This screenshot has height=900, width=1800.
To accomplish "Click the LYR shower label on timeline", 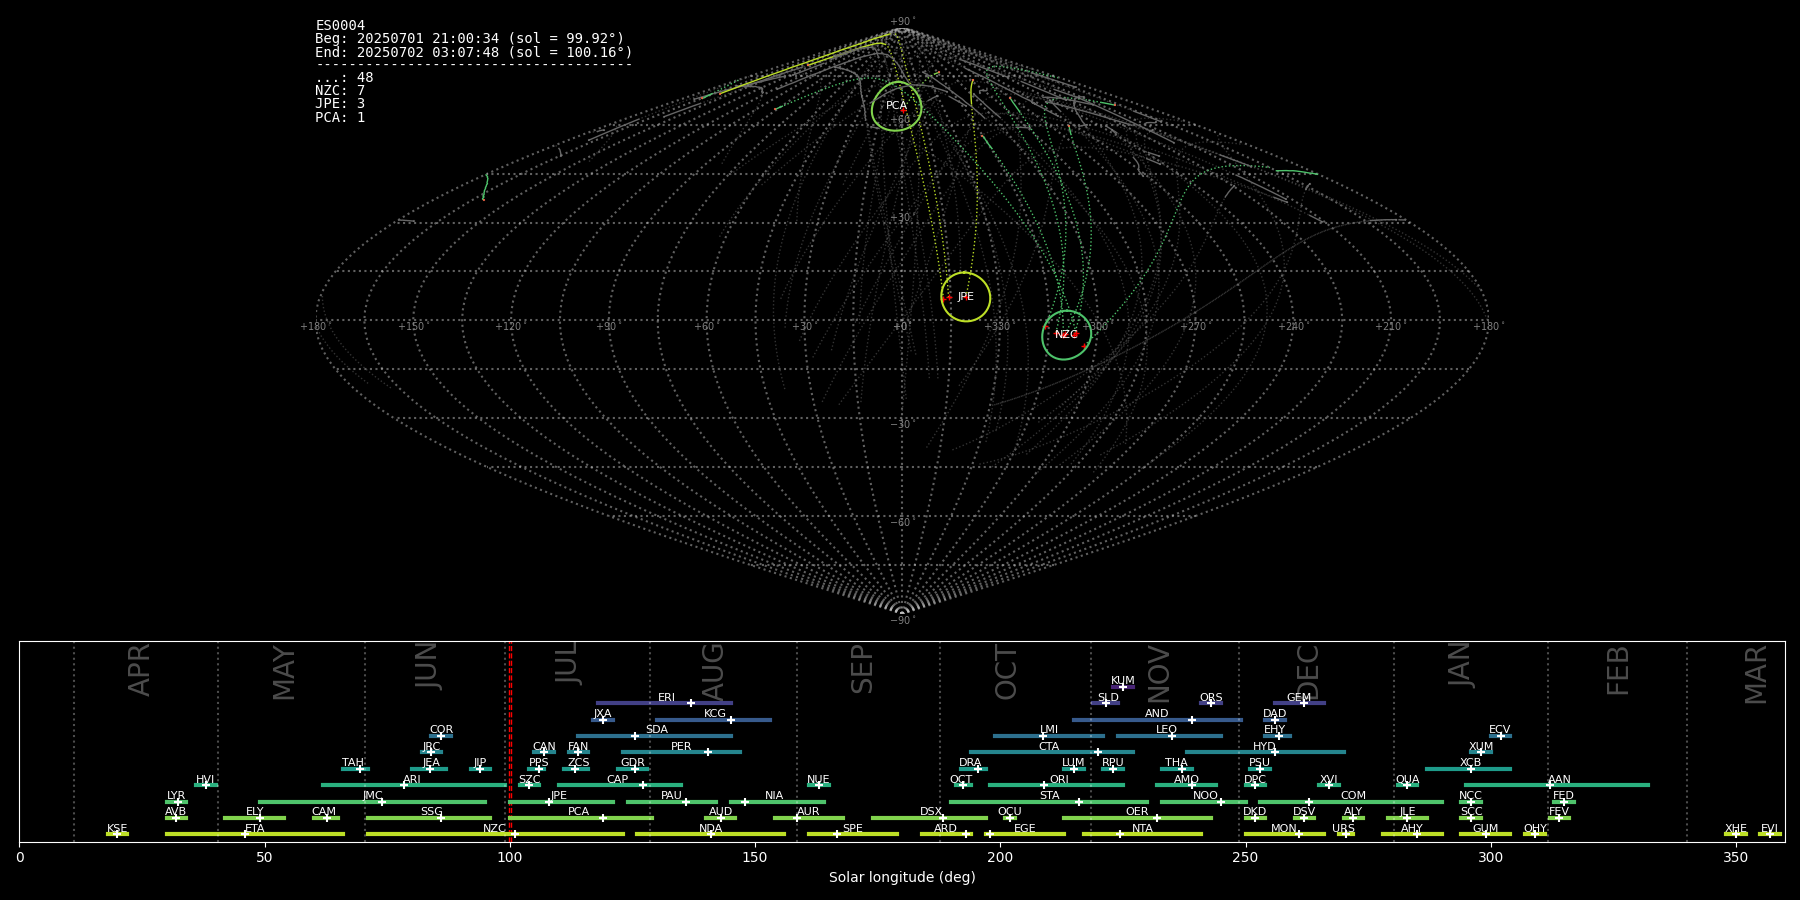I will point(176,796).
